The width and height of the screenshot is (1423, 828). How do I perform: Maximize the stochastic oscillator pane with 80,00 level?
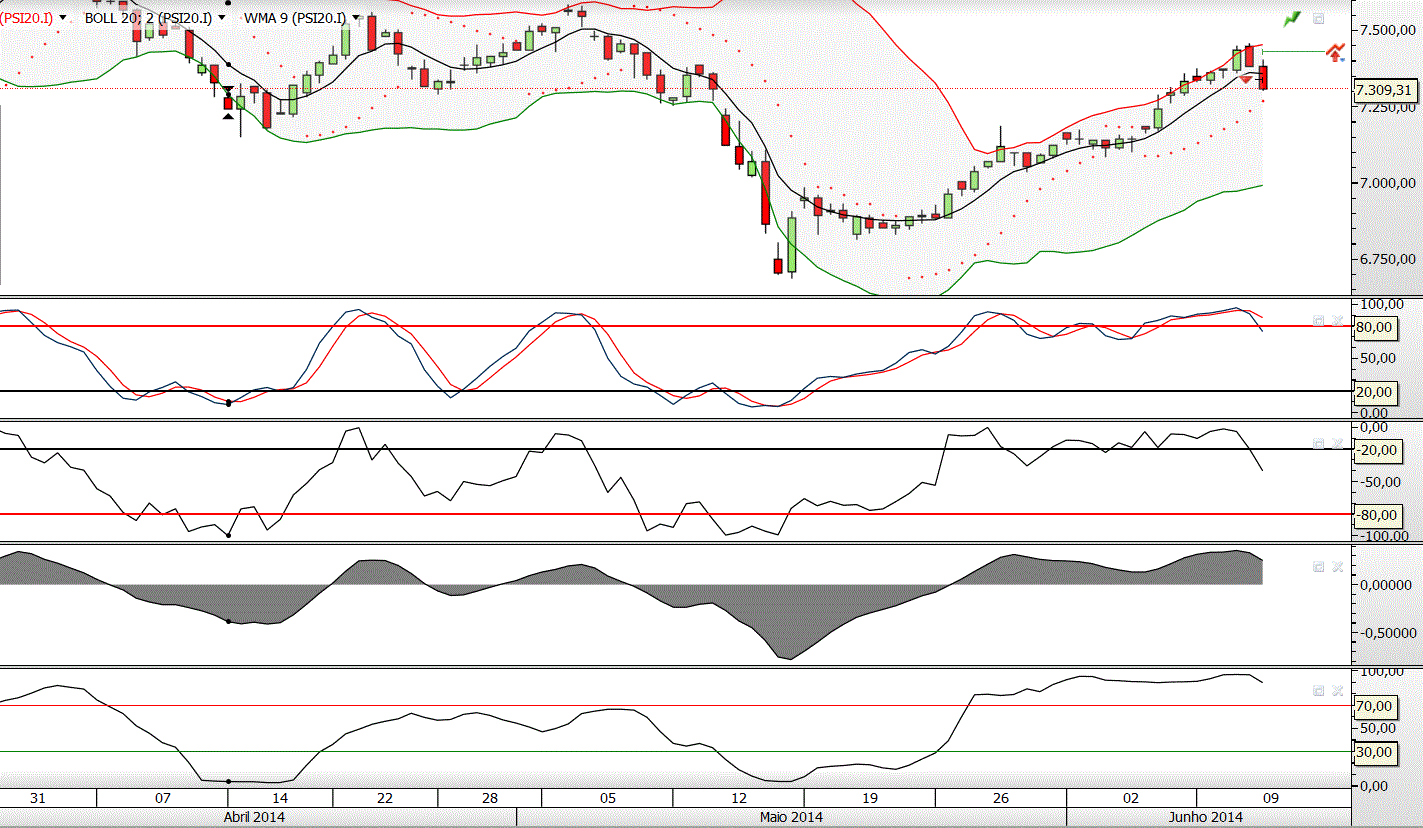pos(1318,320)
